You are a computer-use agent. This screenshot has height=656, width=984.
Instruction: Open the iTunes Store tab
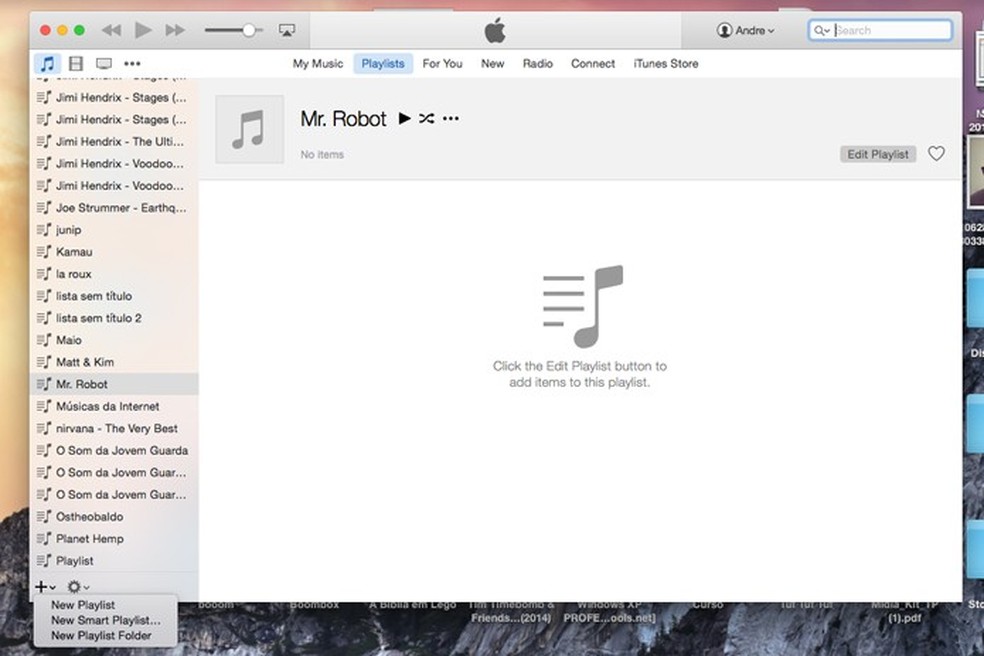coord(665,63)
